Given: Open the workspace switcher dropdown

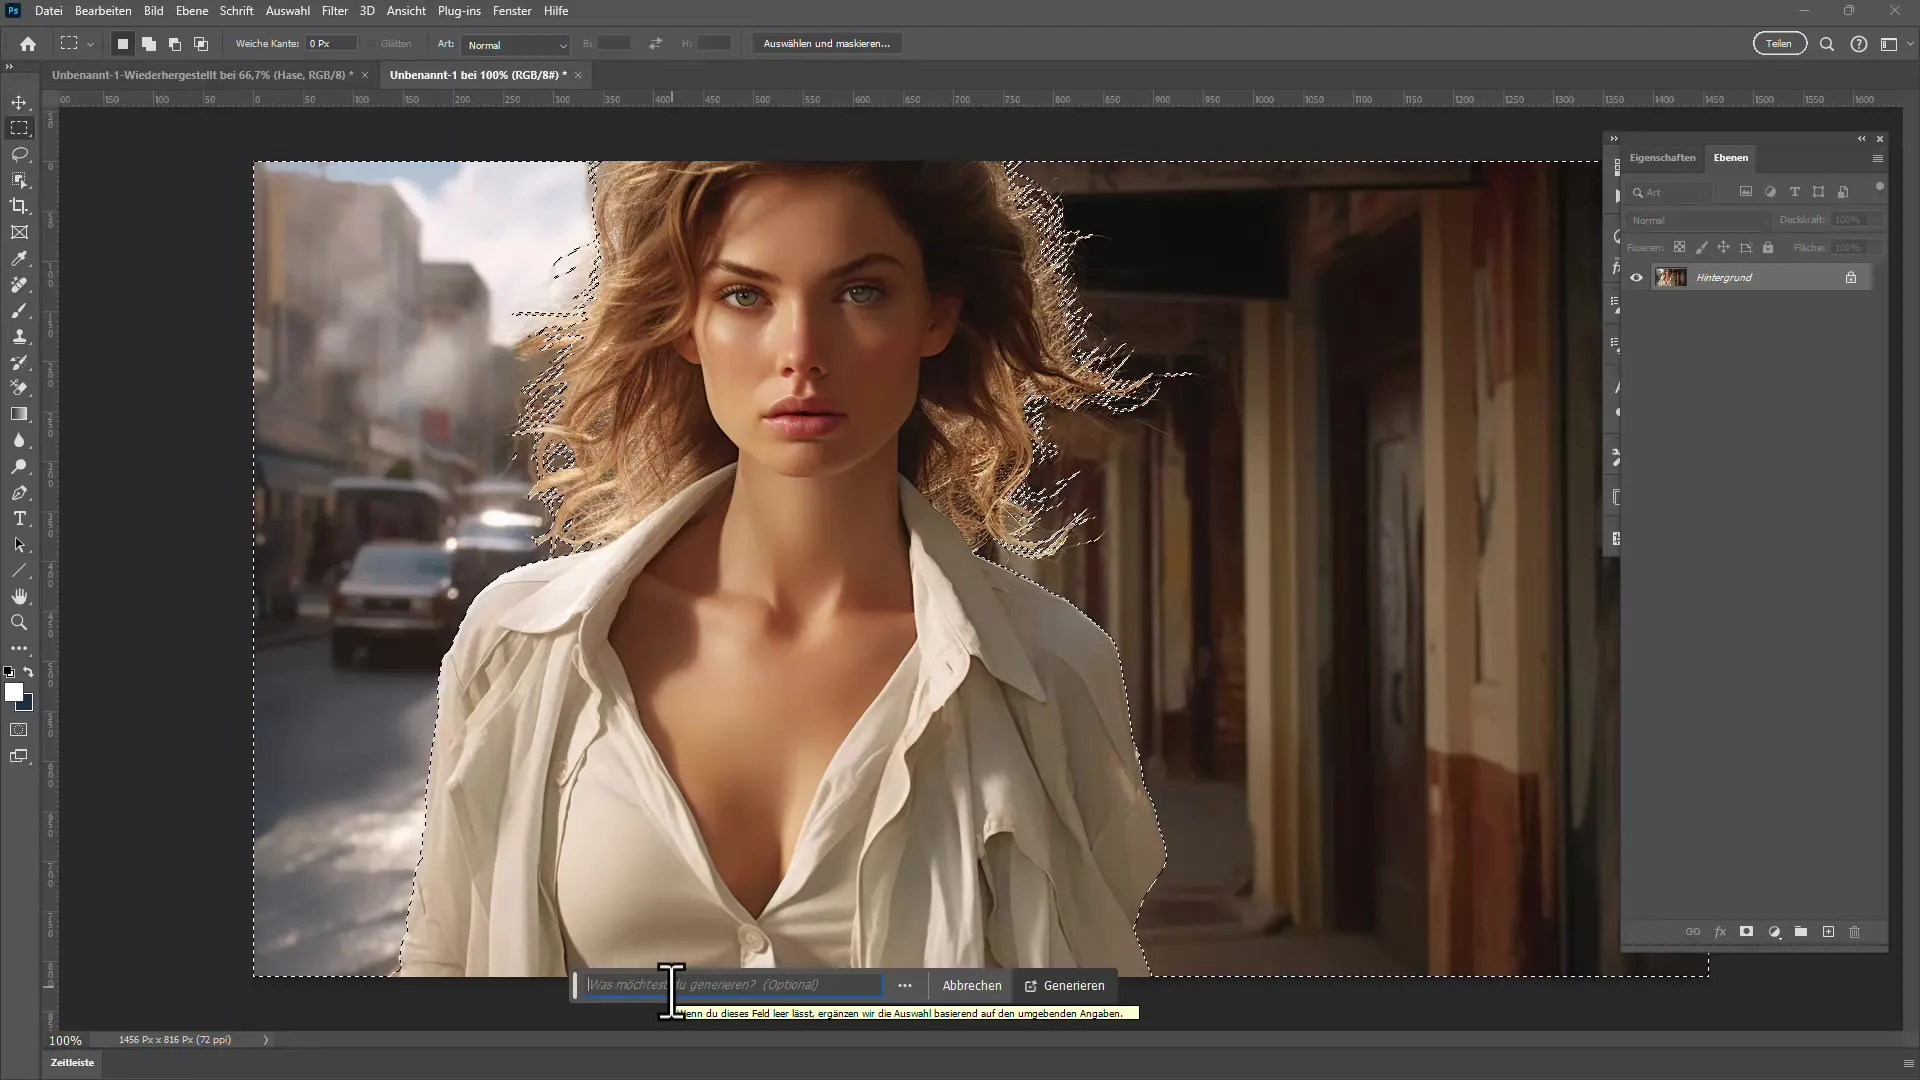Looking at the screenshot, I should (x=1897, y=44).
